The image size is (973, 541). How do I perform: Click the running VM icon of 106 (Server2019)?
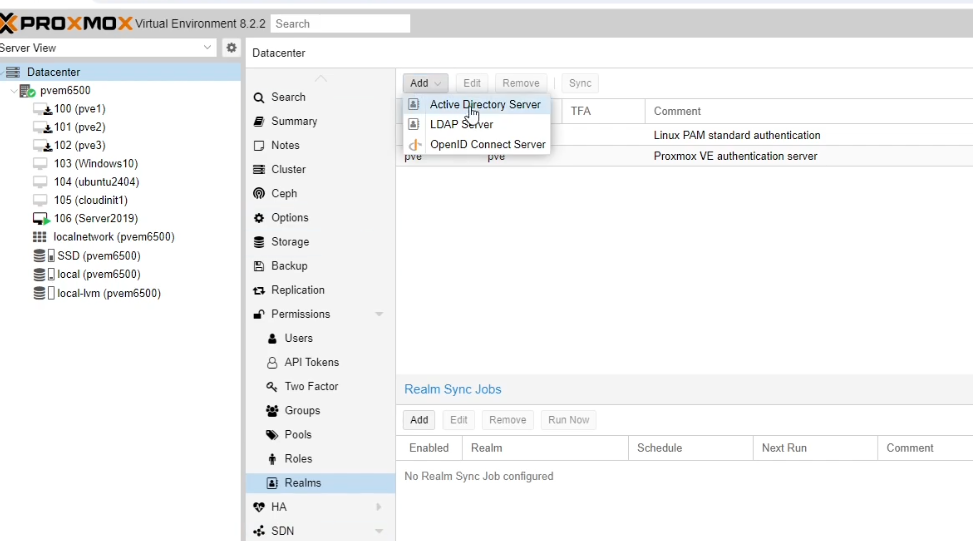tap(41, 218)
